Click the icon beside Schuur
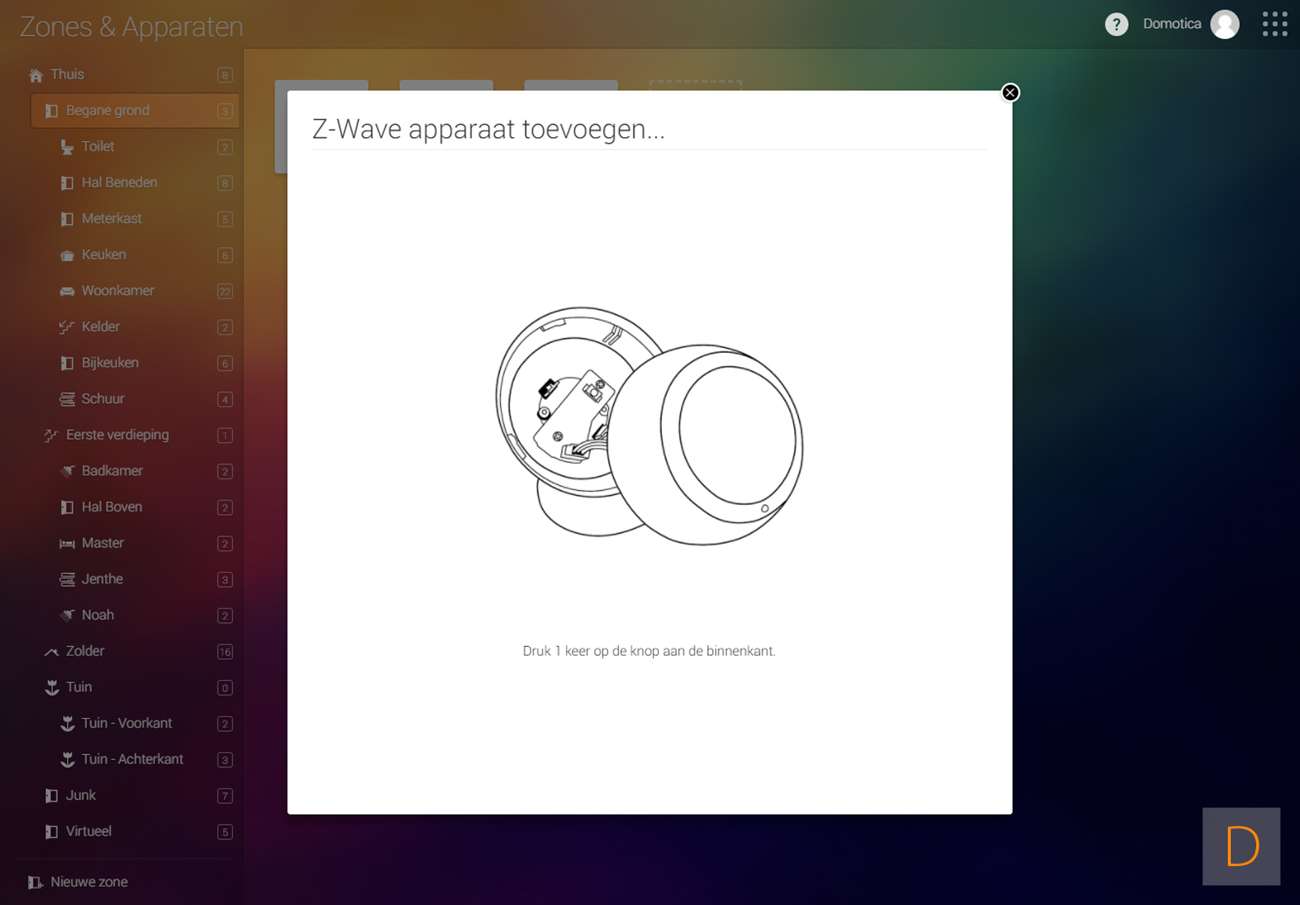 (x=67, y=399)
